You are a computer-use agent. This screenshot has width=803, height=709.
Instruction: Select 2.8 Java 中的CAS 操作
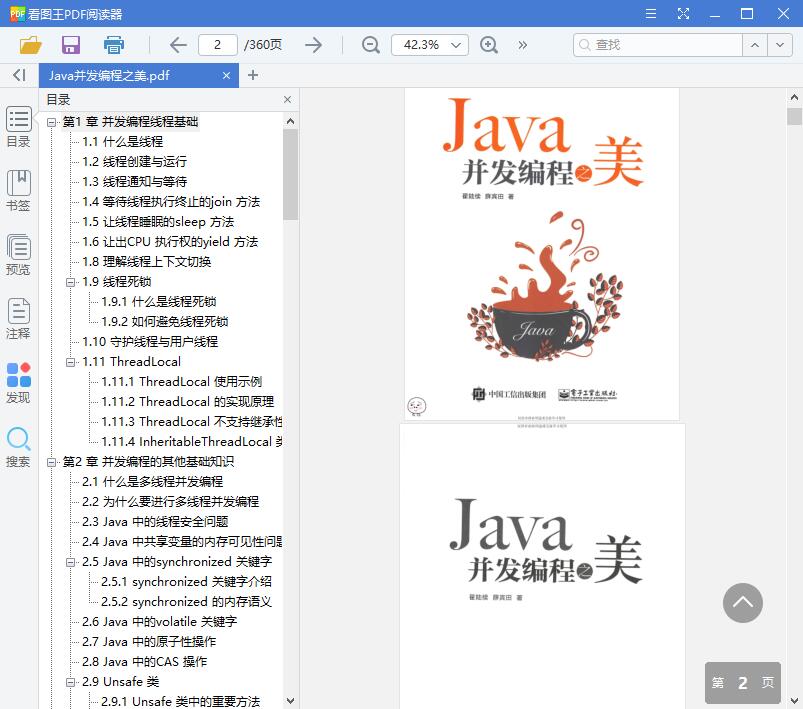pos(144,661)
